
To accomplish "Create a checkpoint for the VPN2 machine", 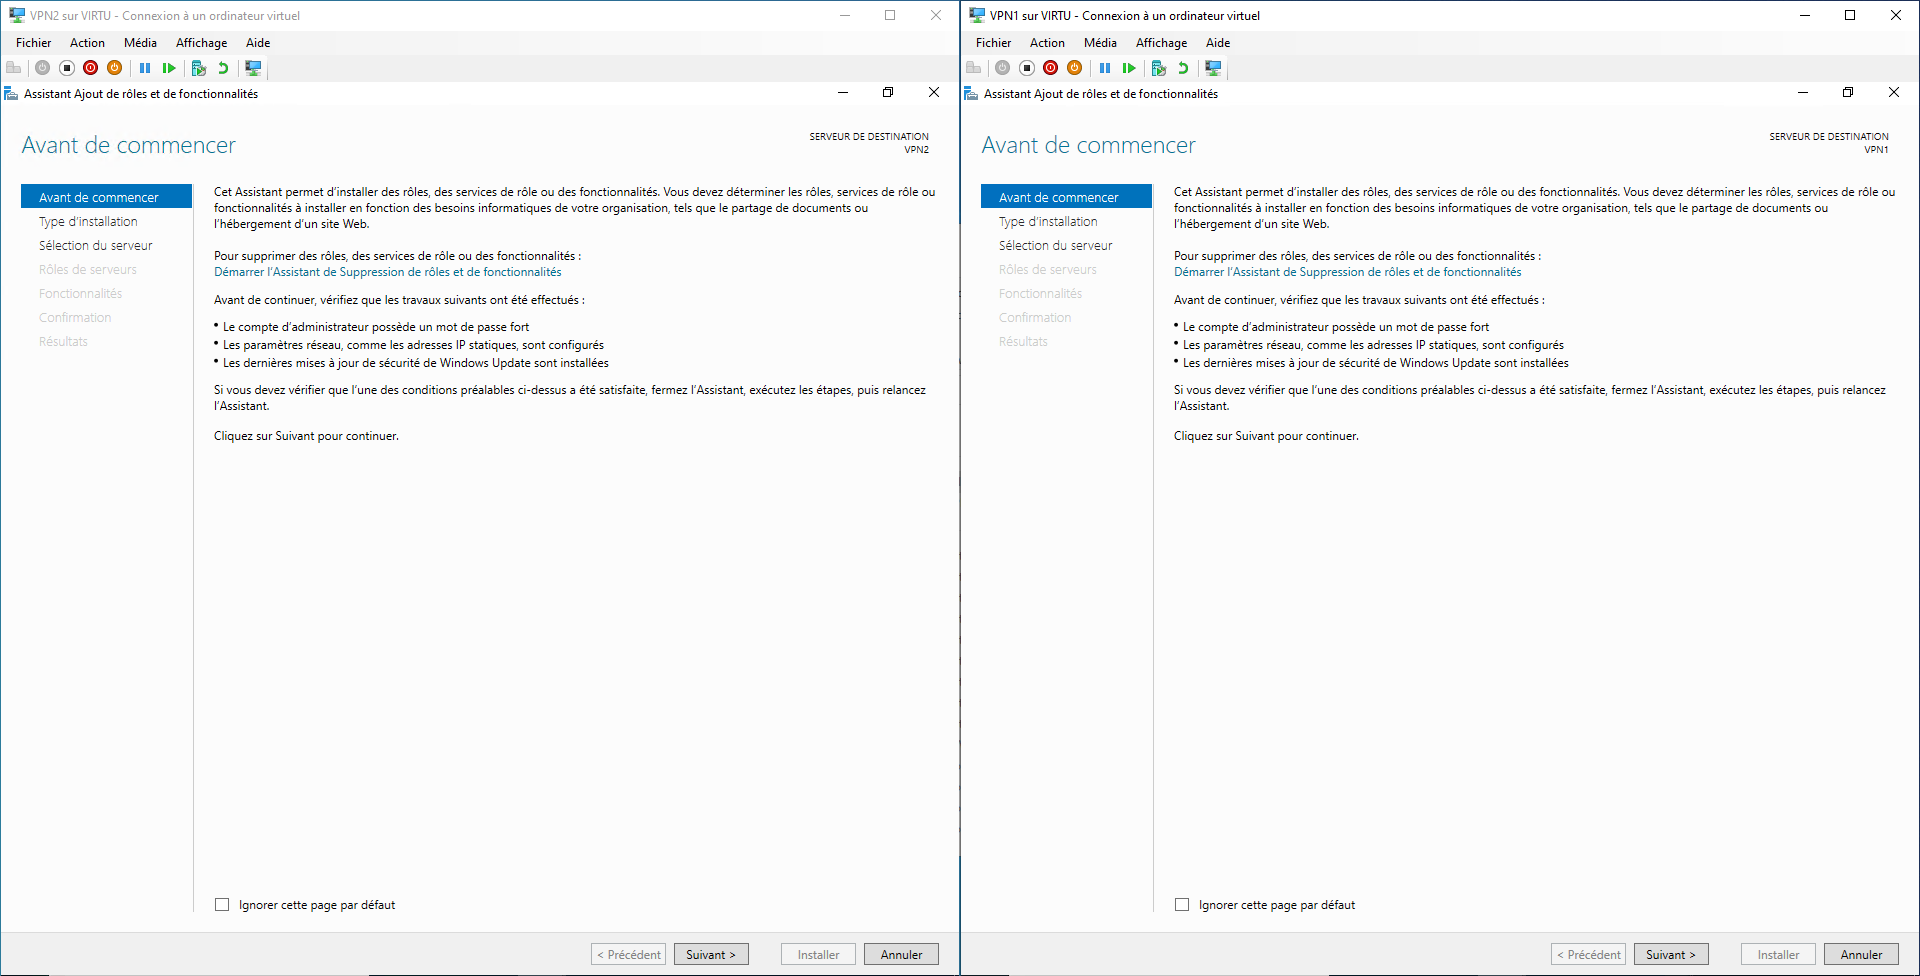I will (x=199, y=68).
